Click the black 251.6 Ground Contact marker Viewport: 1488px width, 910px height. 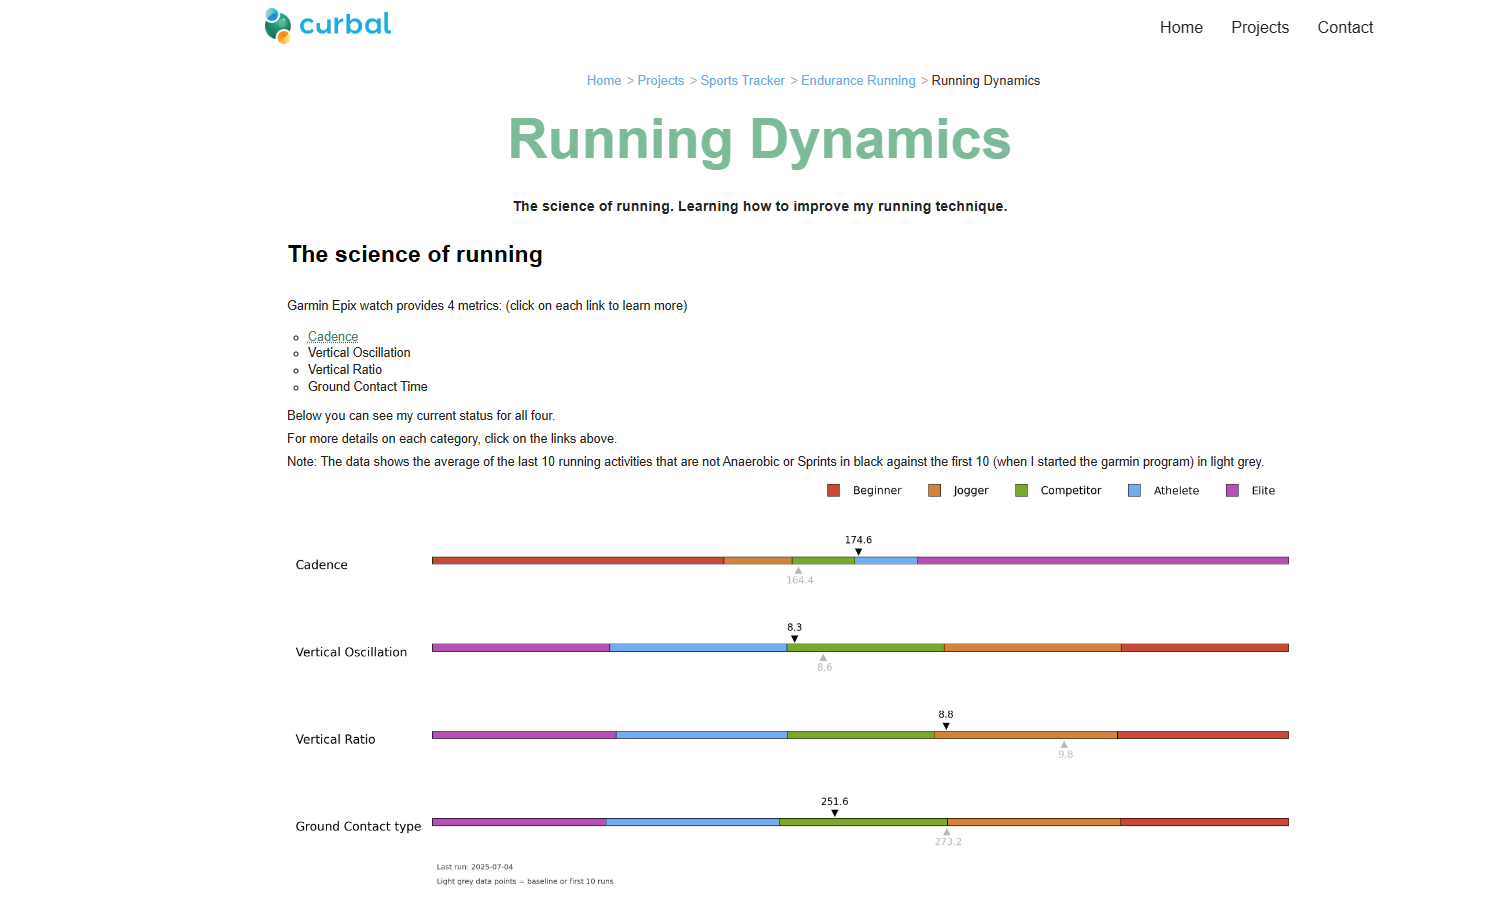[x=835, y=813]
